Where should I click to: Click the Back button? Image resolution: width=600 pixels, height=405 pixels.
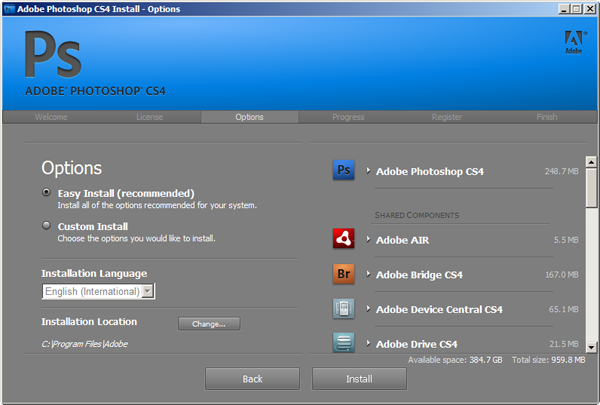point(252,379)
